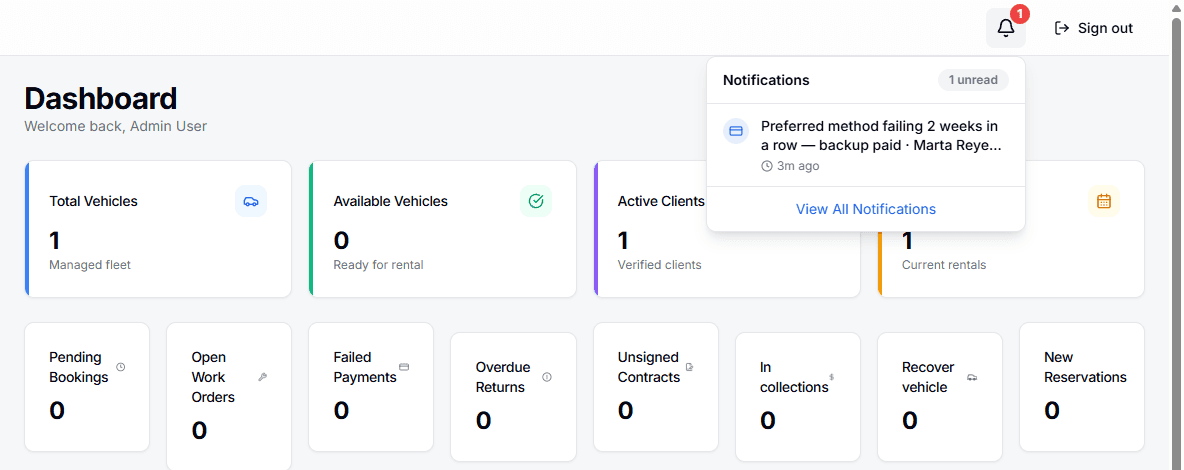Screen dimensions: 1184x470
Task: Click the alert icon beside Overdue Returns
Action: click(547, 377)
